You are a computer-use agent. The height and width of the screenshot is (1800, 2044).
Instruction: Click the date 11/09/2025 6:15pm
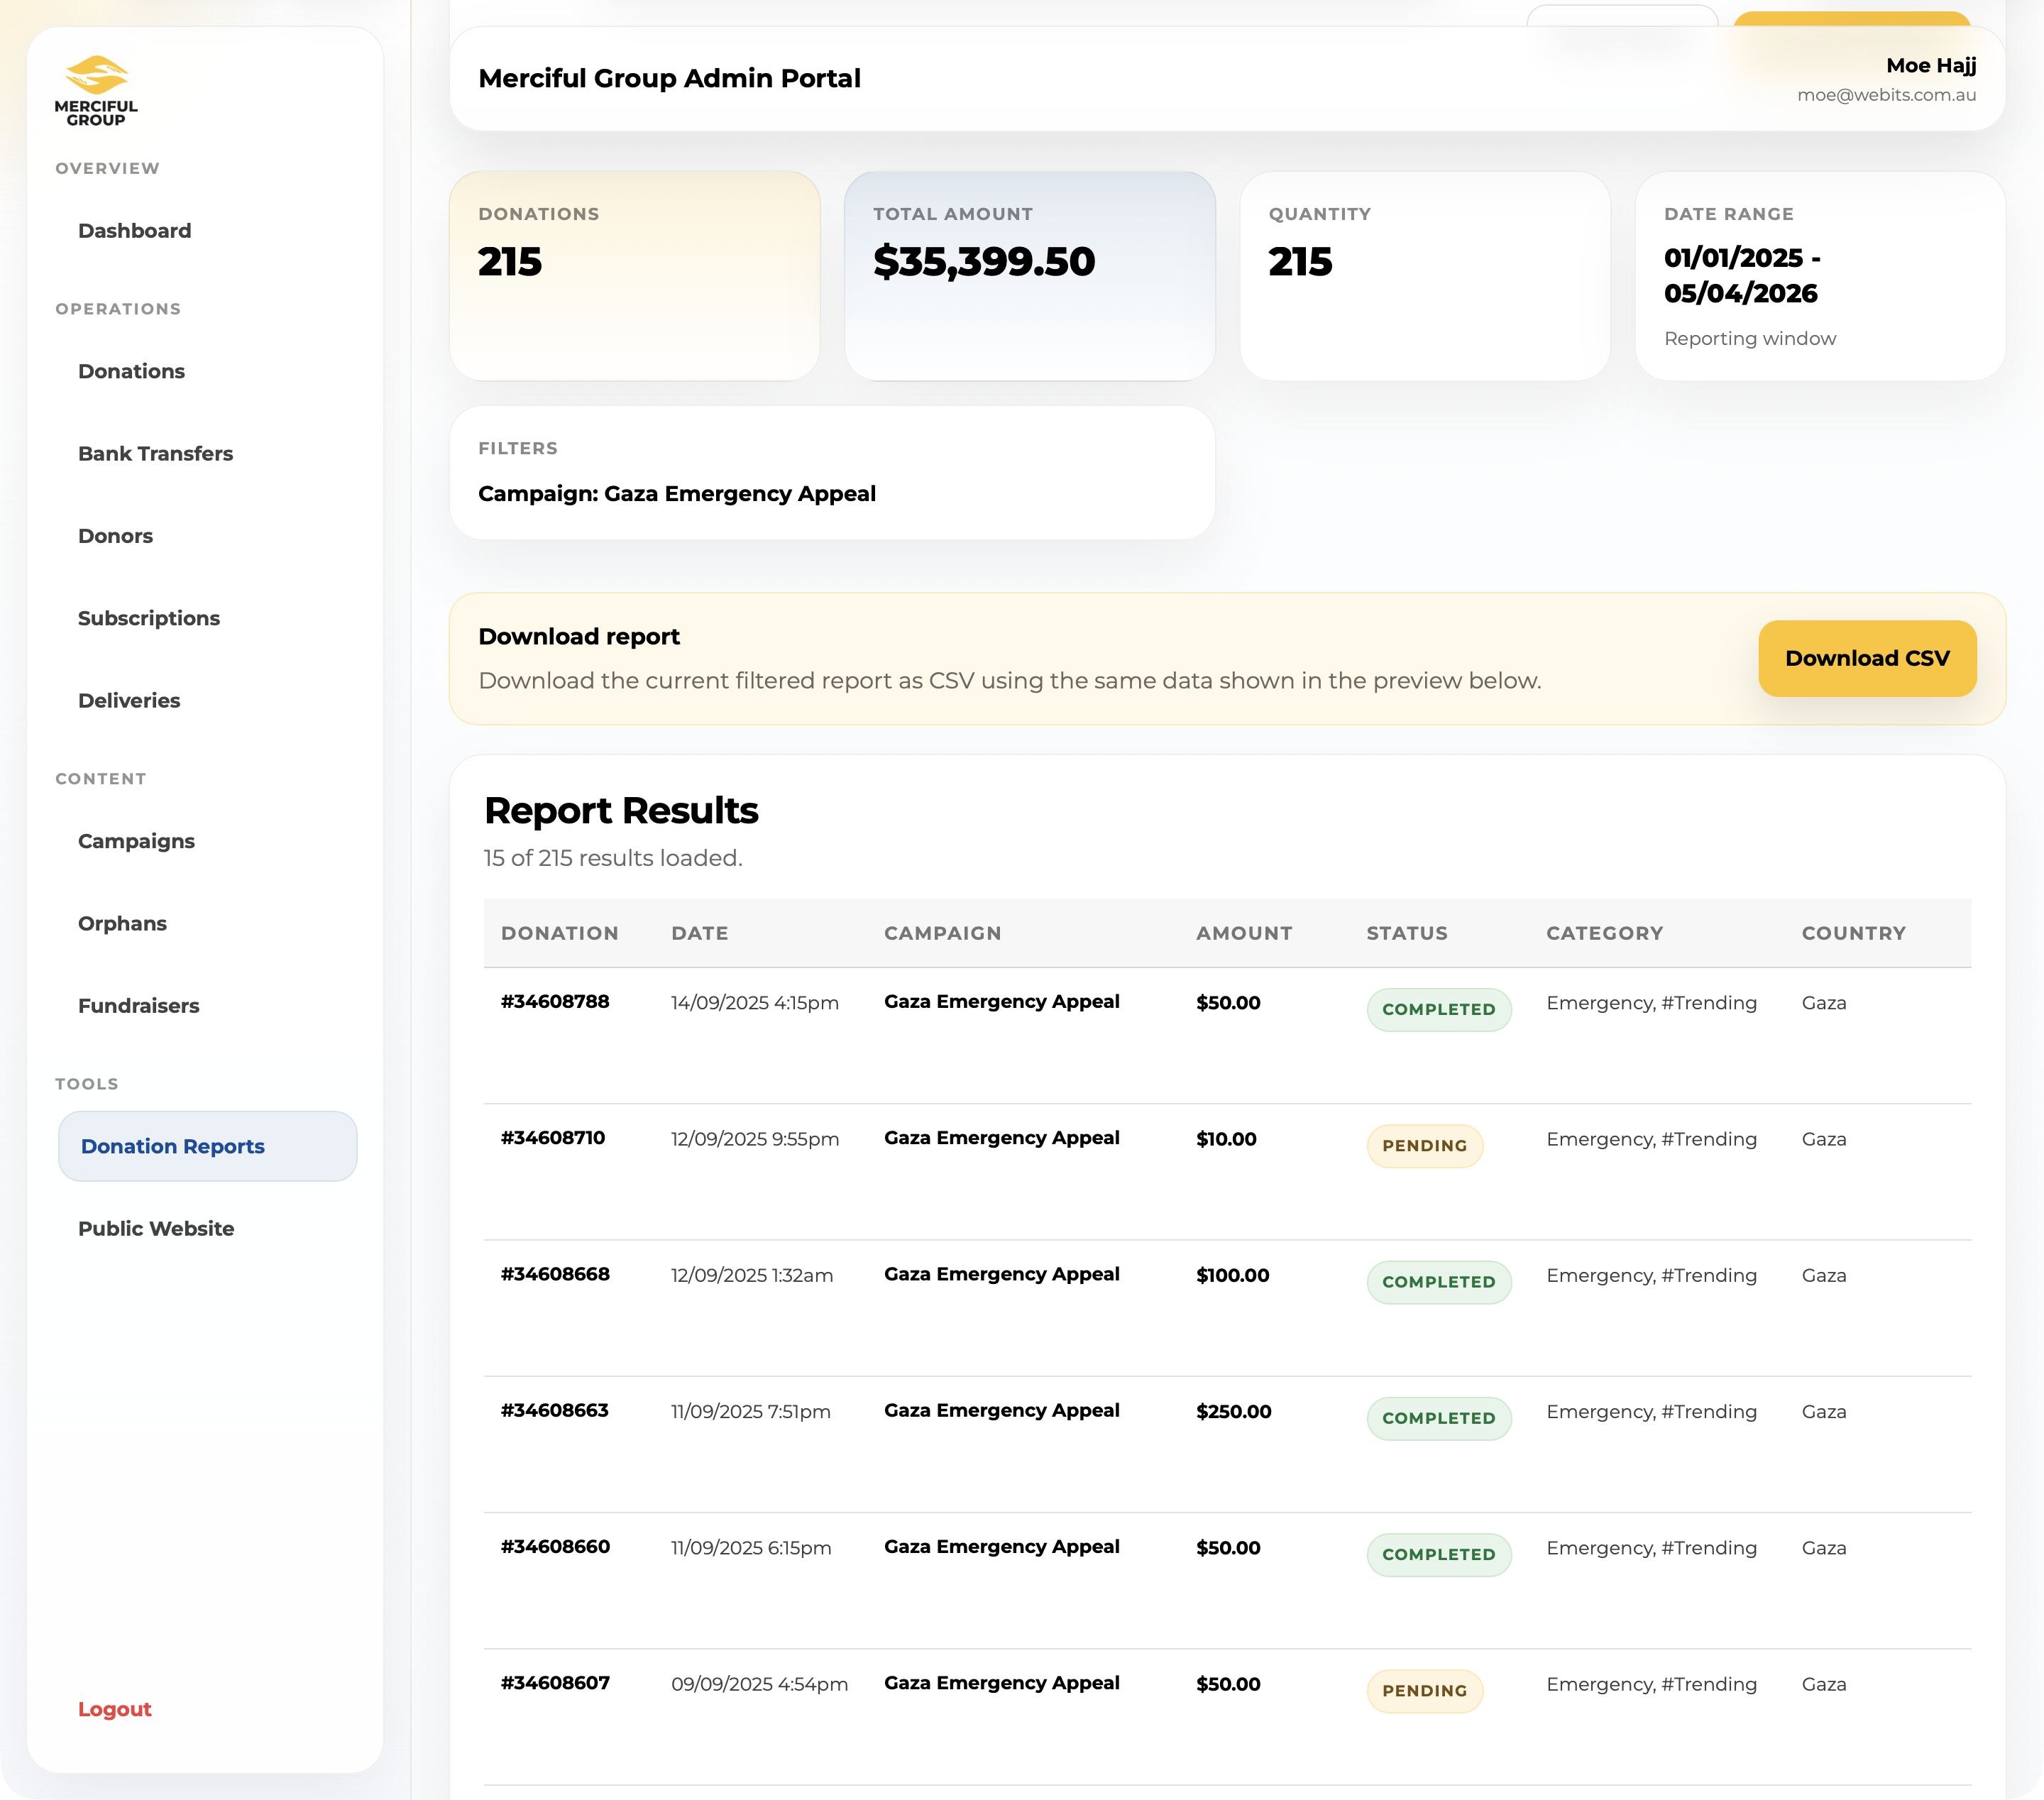tap(751, 1548)
